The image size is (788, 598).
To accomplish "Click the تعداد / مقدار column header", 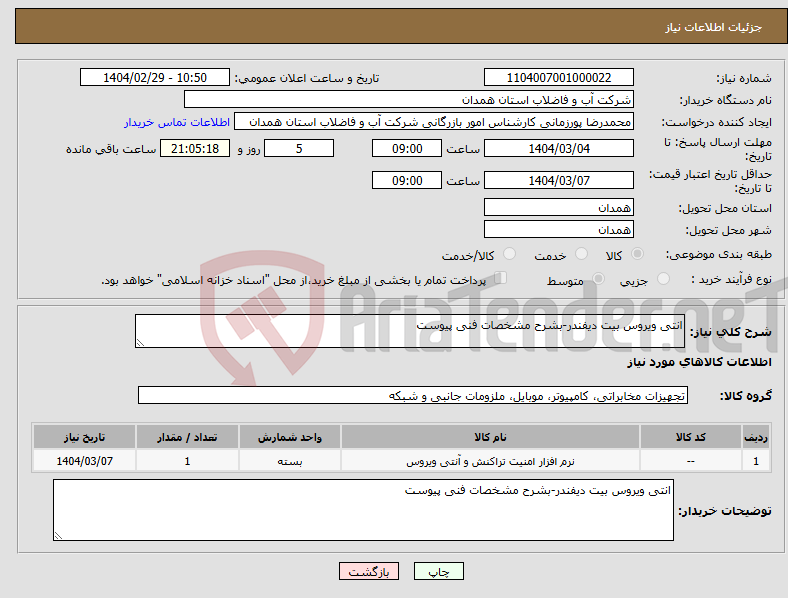I will [x=187, y=437].
